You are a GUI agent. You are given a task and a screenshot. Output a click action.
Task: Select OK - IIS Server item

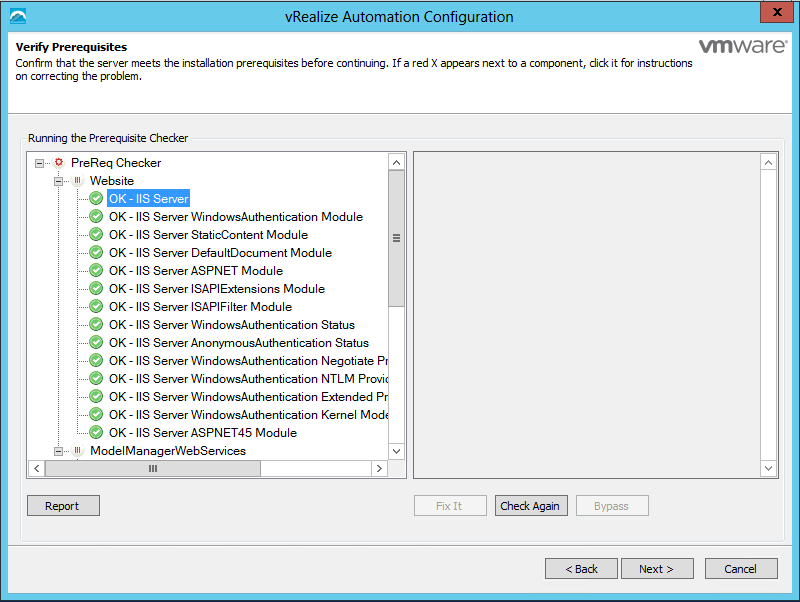pos(148,198)
